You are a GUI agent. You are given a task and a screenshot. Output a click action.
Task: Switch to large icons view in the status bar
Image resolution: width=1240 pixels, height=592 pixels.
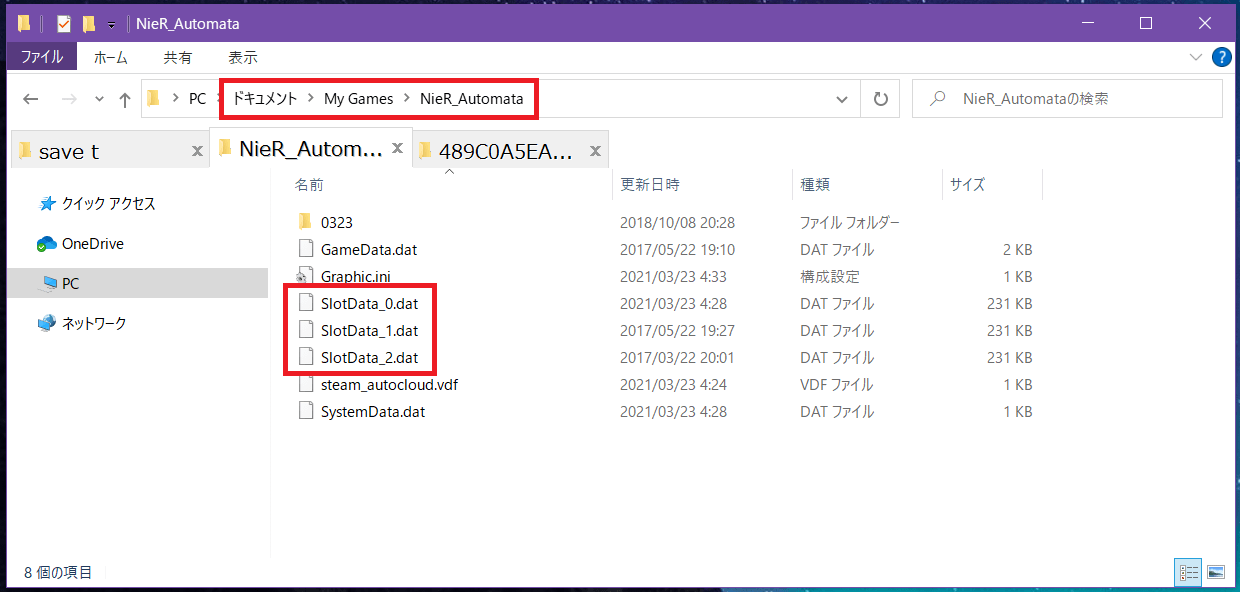pyautogui.click(x=1215, y=572)
